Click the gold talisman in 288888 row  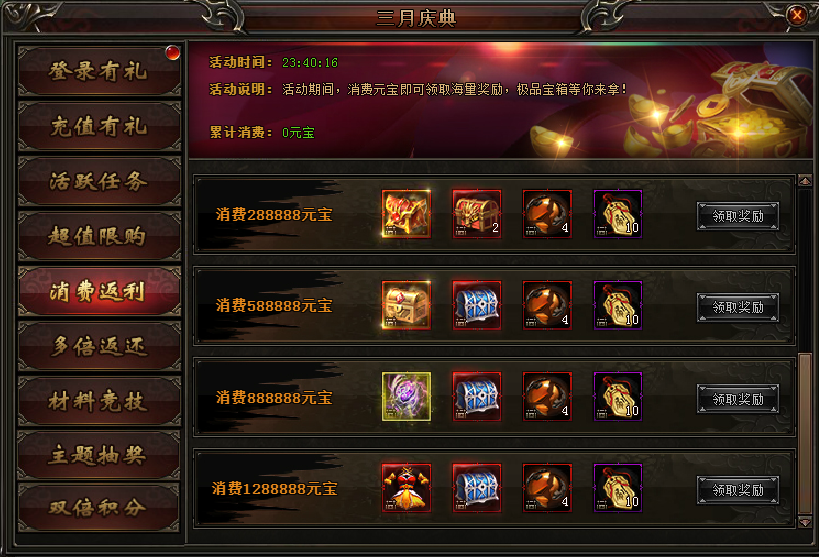617,214
